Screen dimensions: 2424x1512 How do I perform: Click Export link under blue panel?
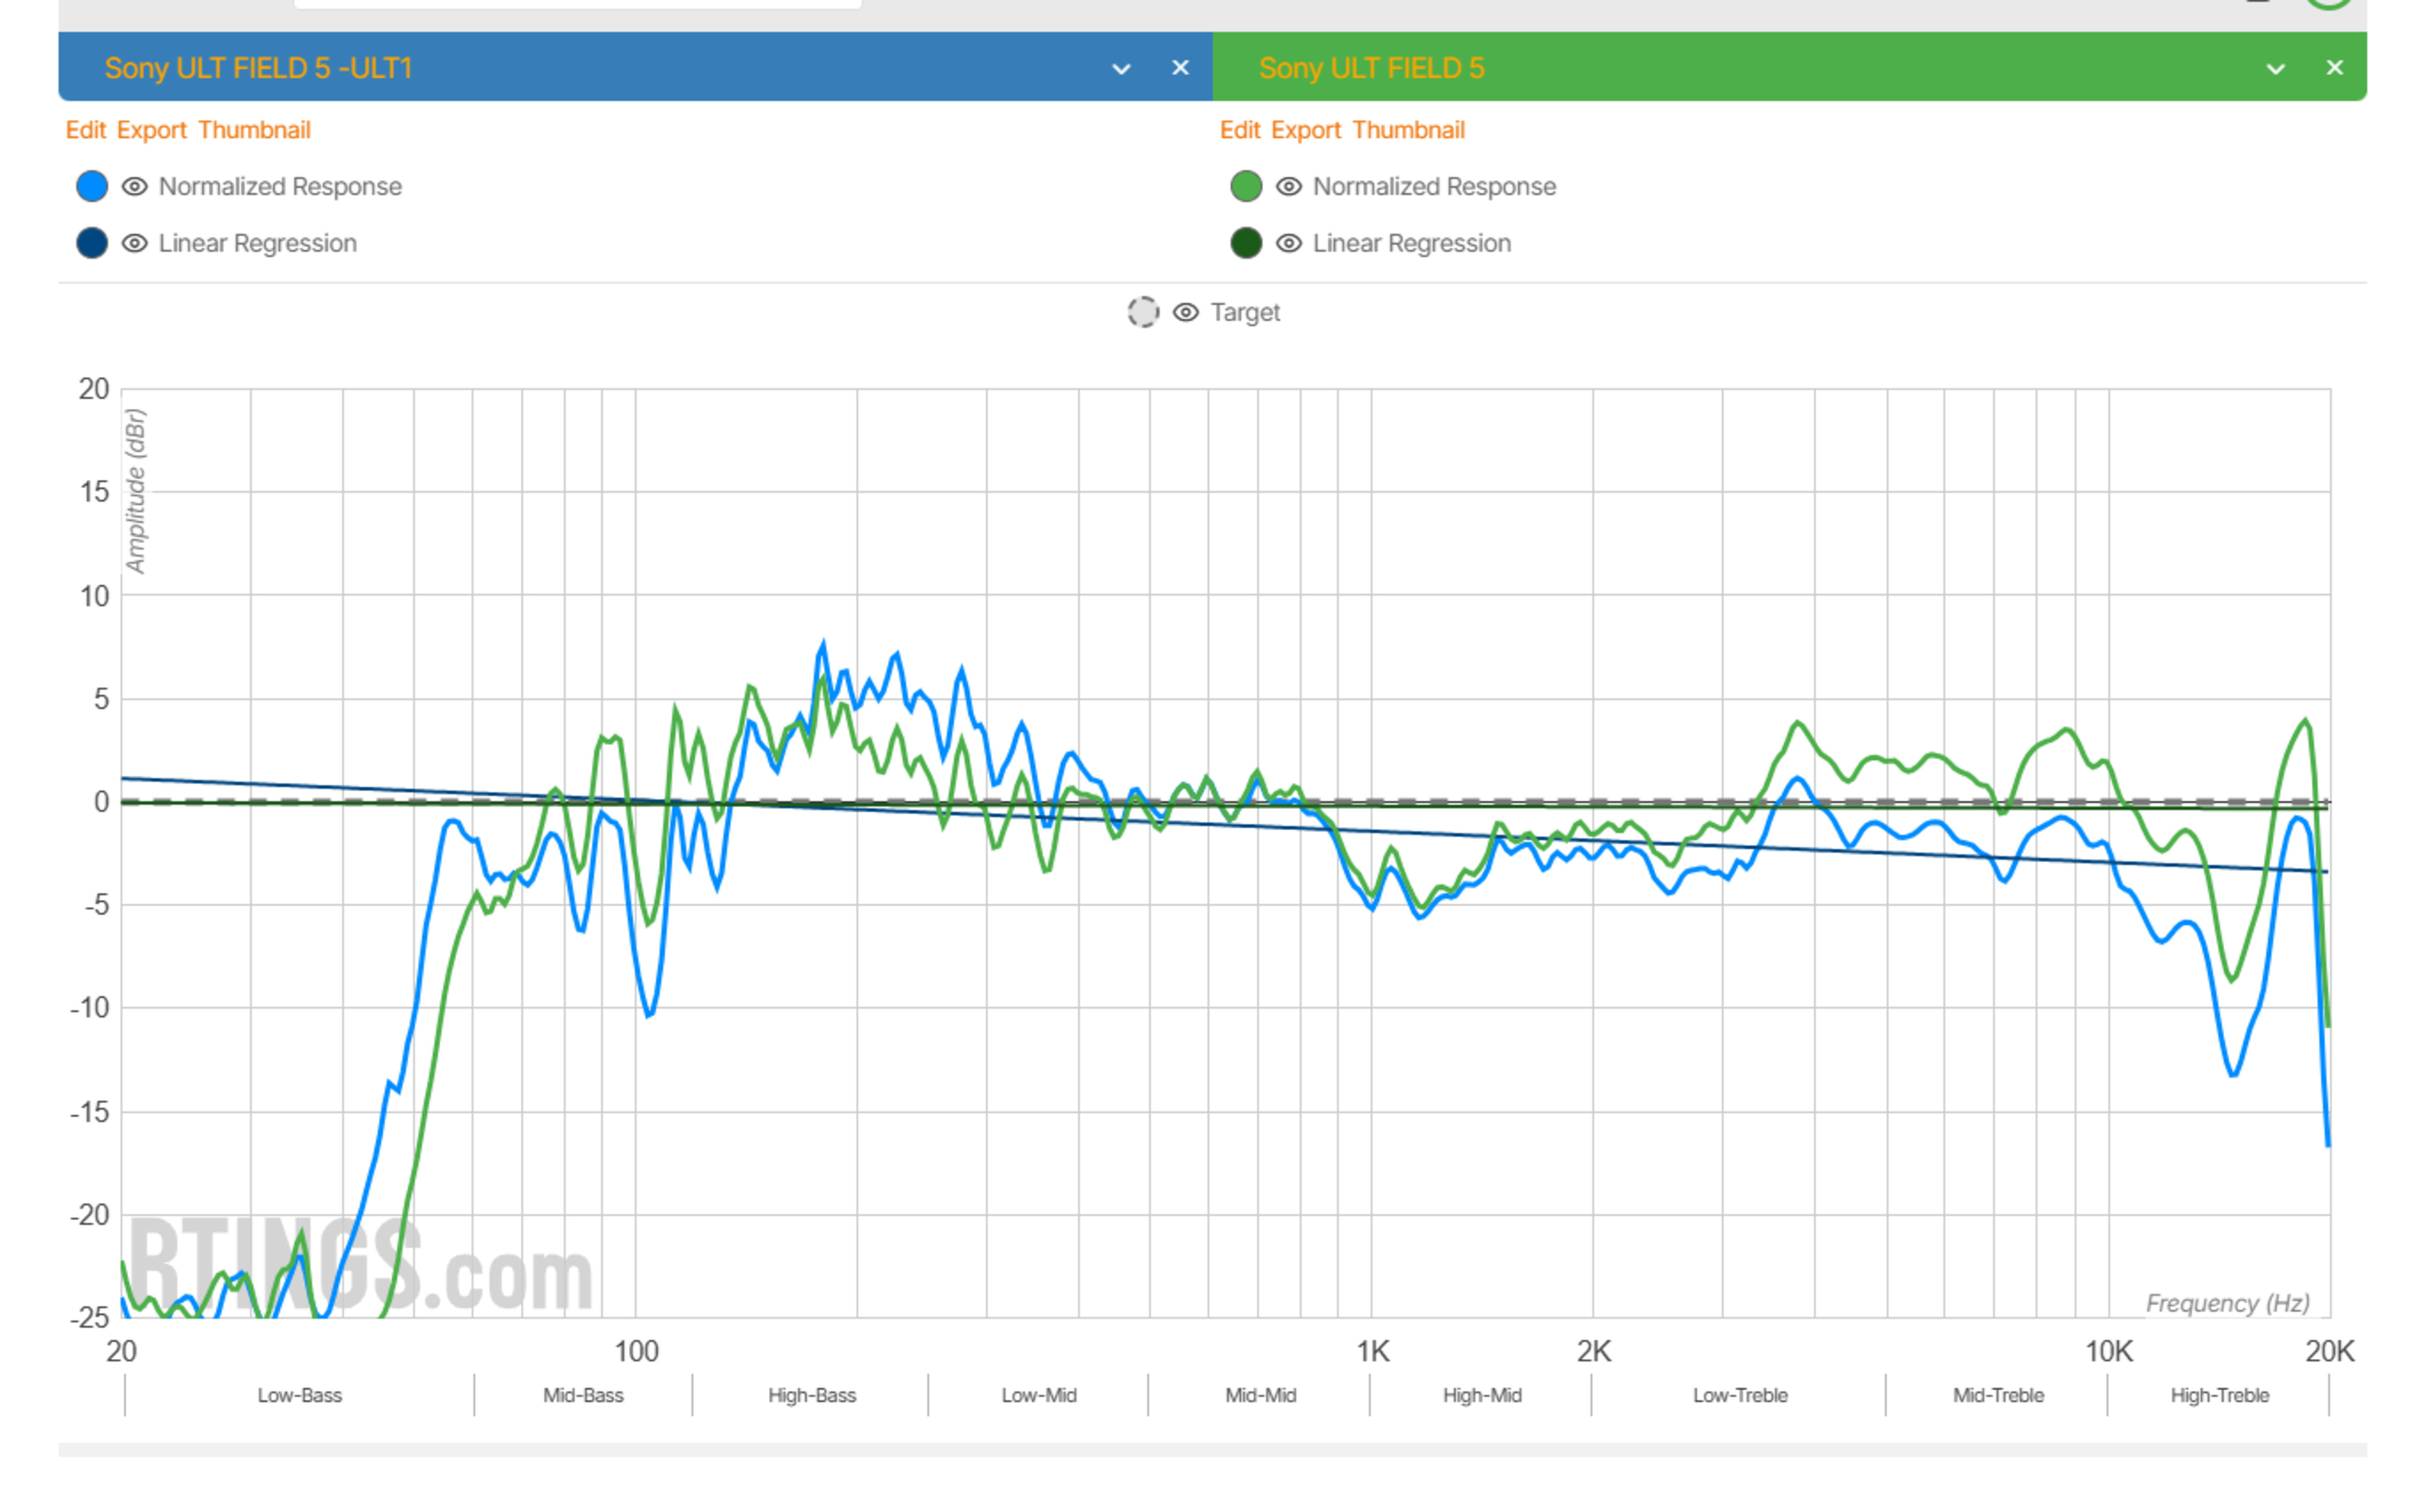(152, 130)
